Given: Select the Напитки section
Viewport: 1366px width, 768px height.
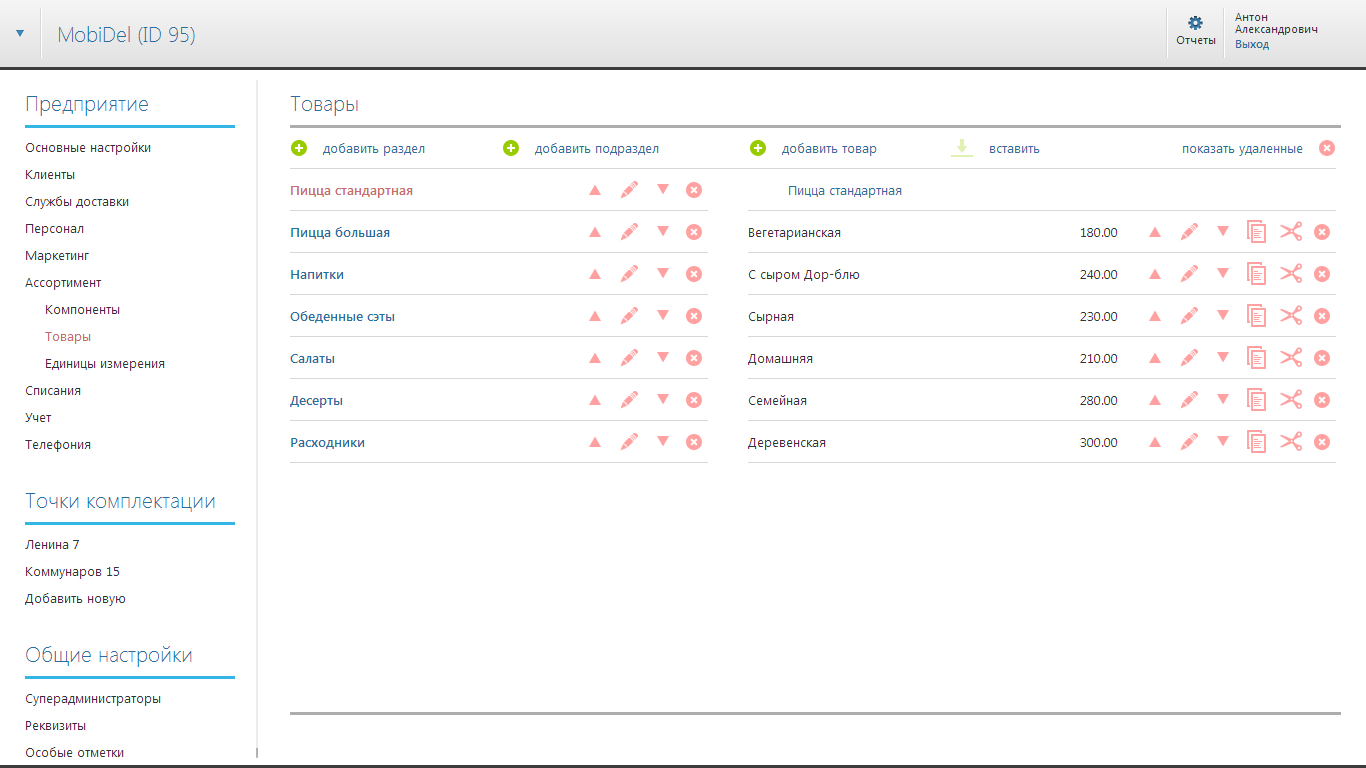Looking at the screenshot, I should pyautogui.click(x=317, y=274).
